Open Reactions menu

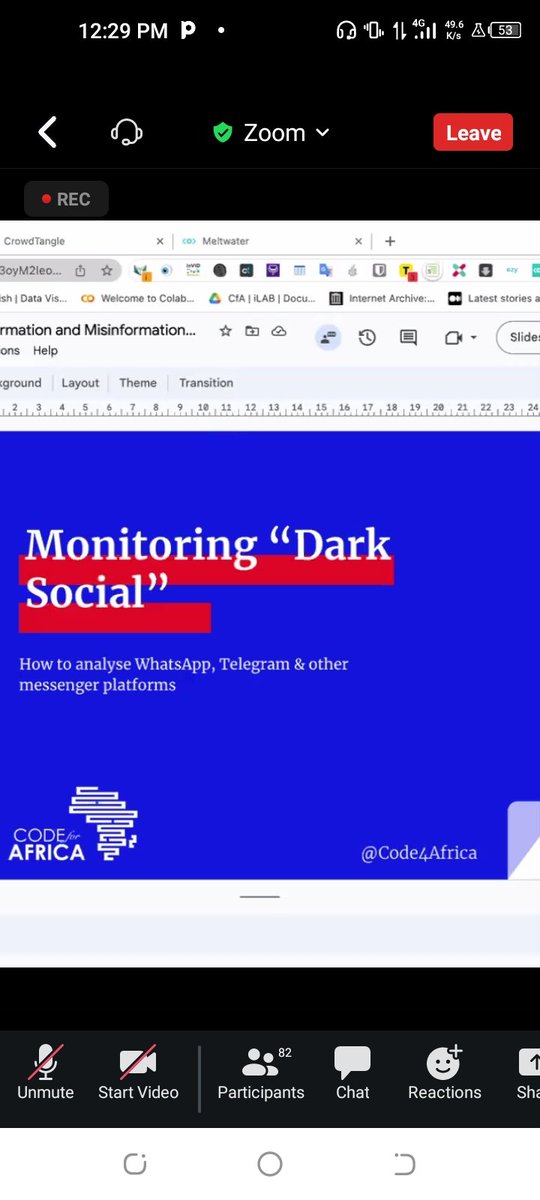click(444, 1073)
